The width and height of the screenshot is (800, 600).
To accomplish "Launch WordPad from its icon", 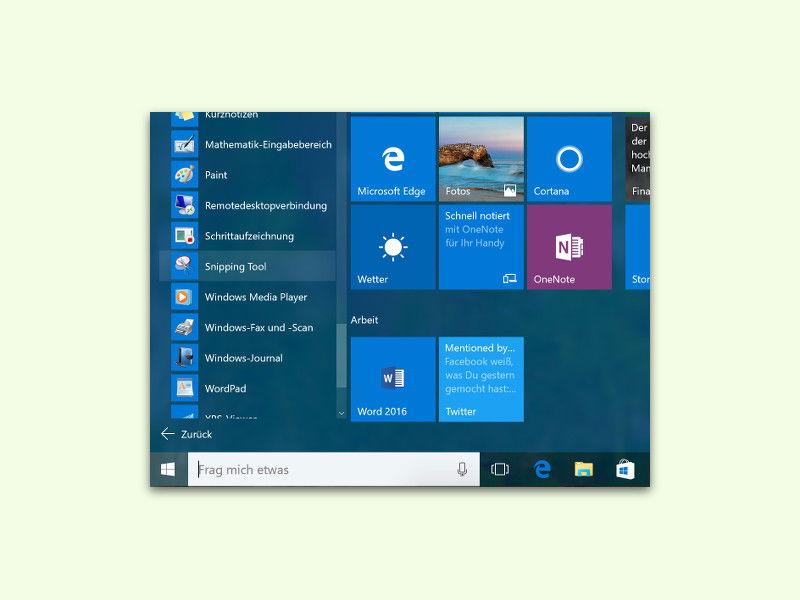I will pos(184,388).
